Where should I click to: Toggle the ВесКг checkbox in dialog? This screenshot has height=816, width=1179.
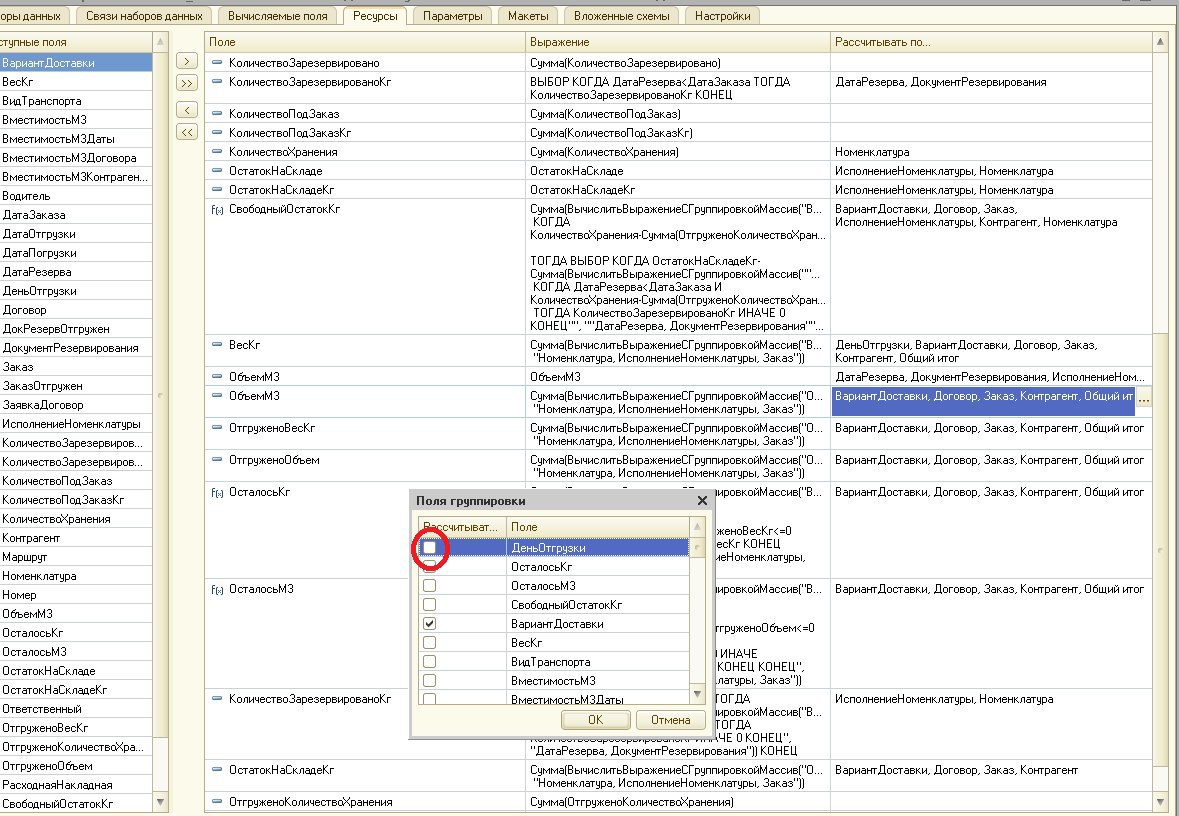tap(429, 643)
